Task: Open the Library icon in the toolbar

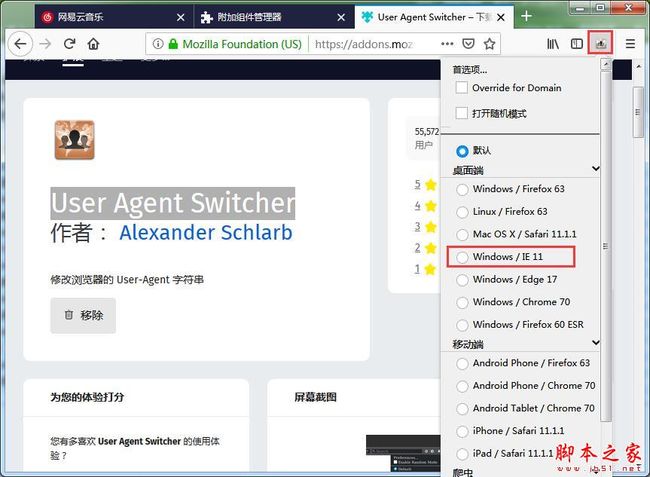Action: coord(553,44)
